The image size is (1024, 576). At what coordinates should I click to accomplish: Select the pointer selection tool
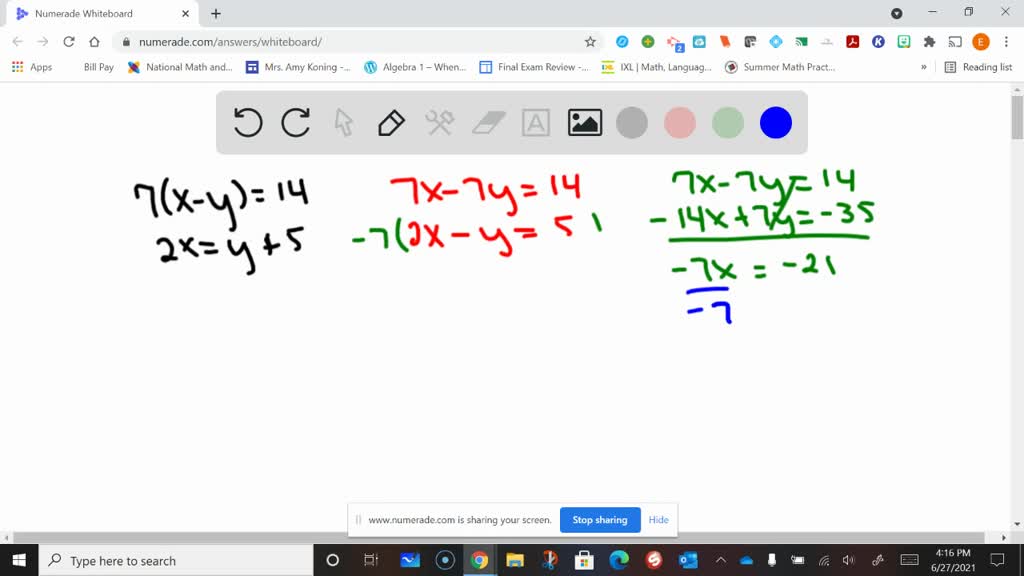[x=343, y=122]
